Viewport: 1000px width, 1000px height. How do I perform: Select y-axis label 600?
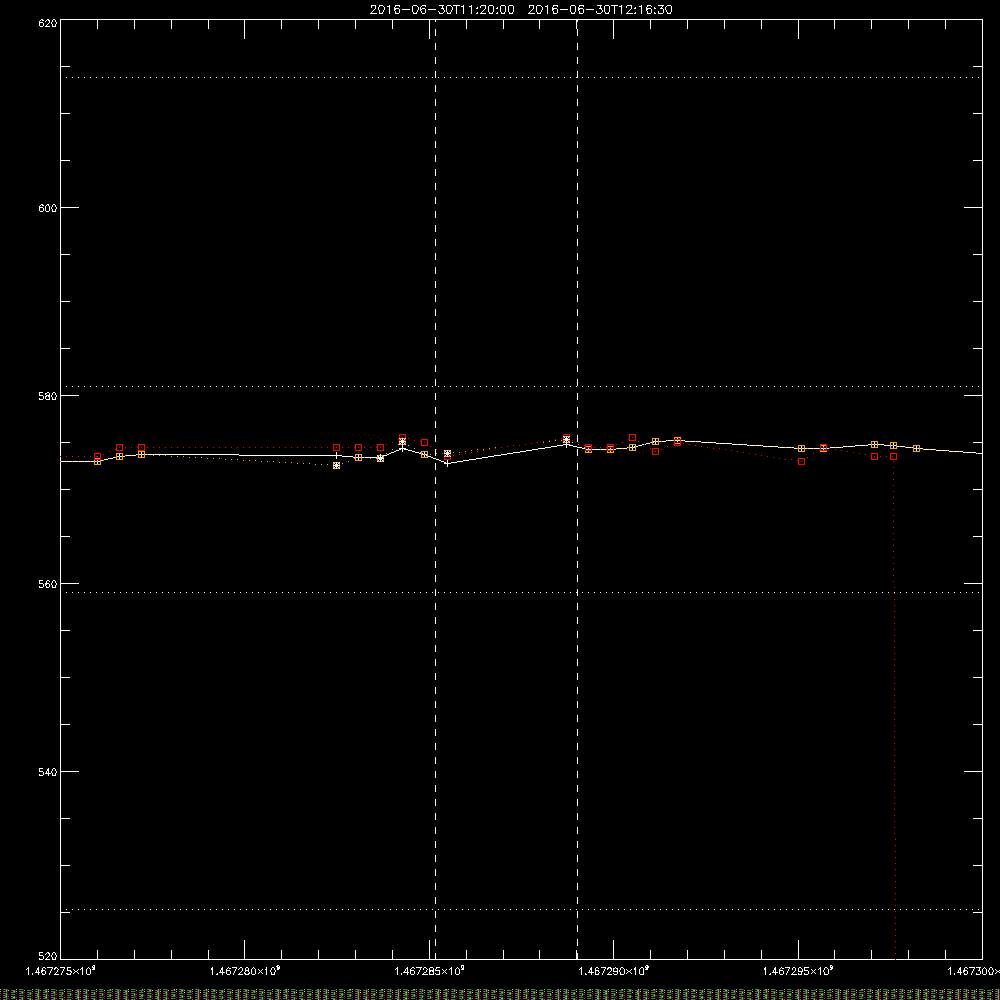coord(48,208)
